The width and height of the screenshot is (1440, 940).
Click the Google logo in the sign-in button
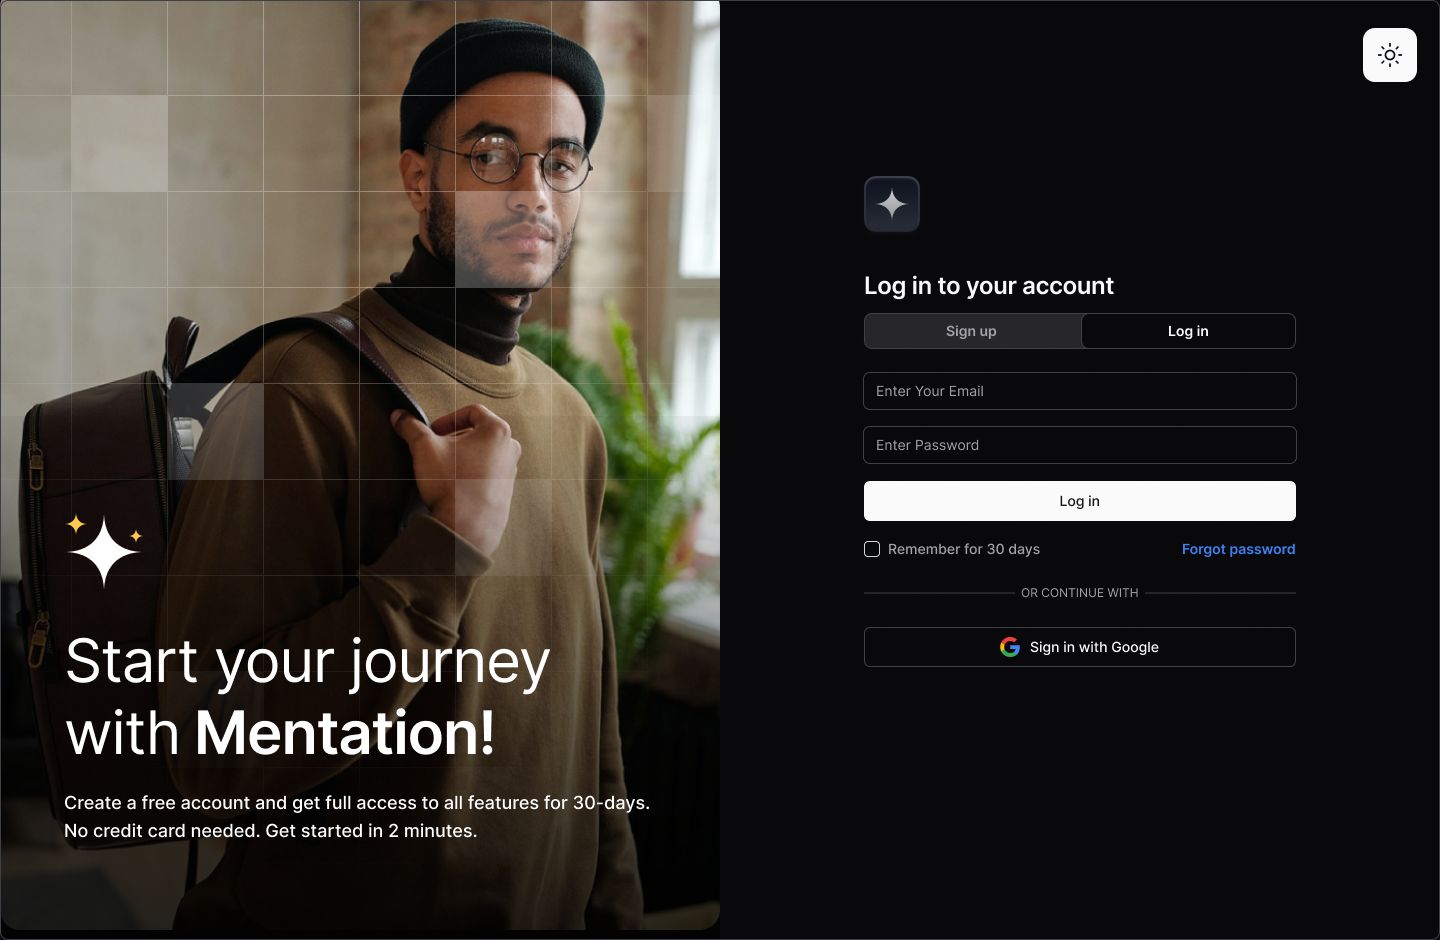point(1010,647)
